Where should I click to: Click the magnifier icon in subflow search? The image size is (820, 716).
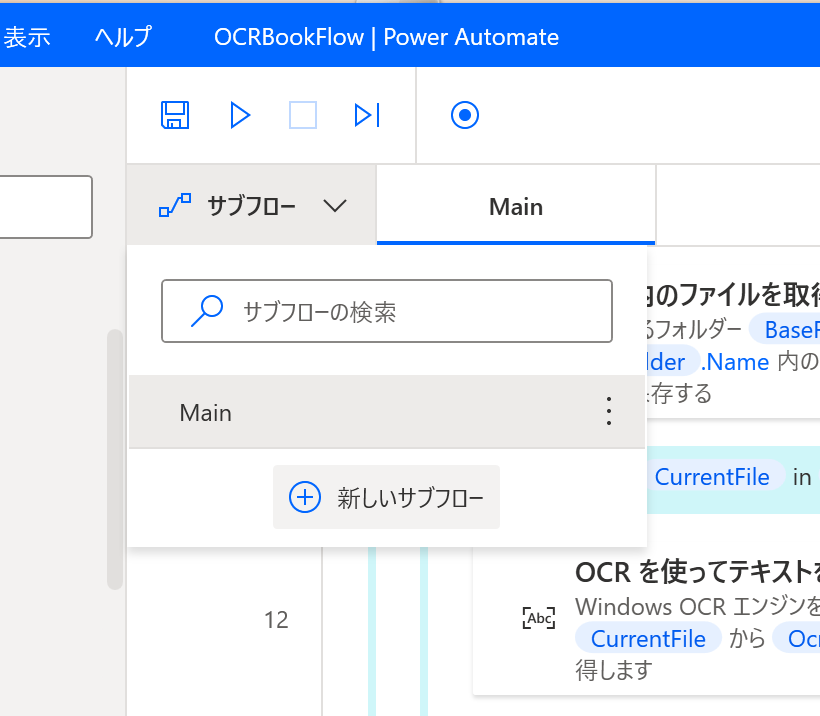pyautogui.click(x=206, y=311)
